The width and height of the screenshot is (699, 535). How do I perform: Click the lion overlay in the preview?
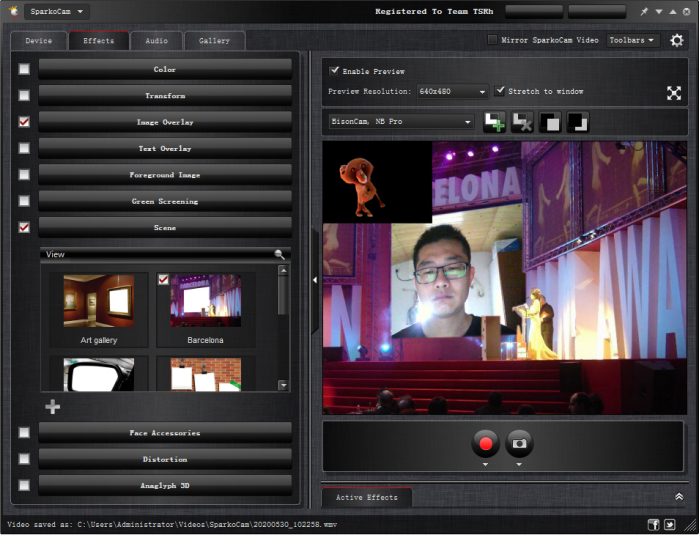point(363,186)
